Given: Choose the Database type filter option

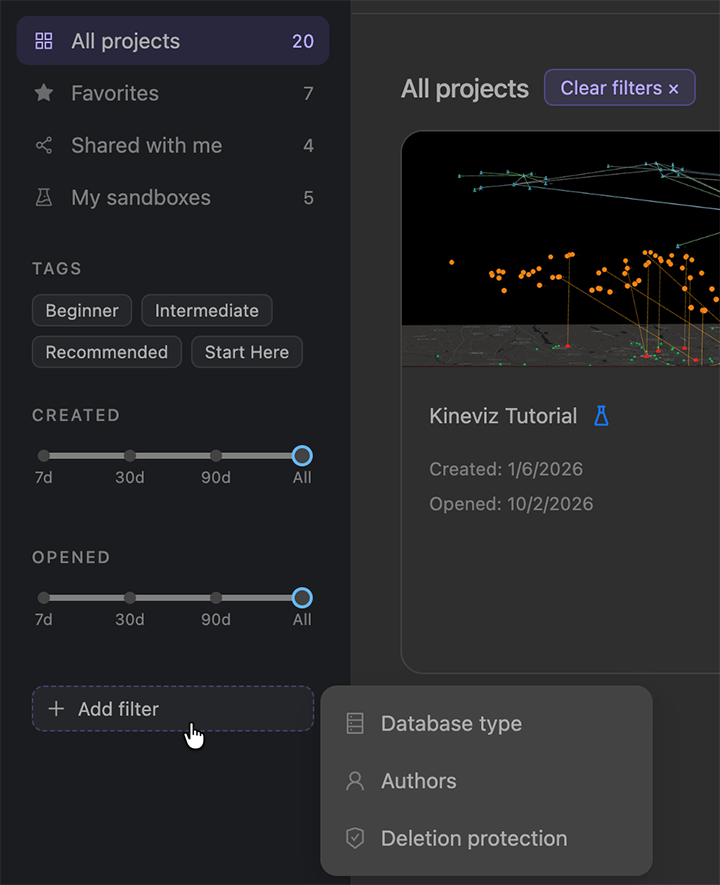Looking at the screenshot, I should (486, 723).
